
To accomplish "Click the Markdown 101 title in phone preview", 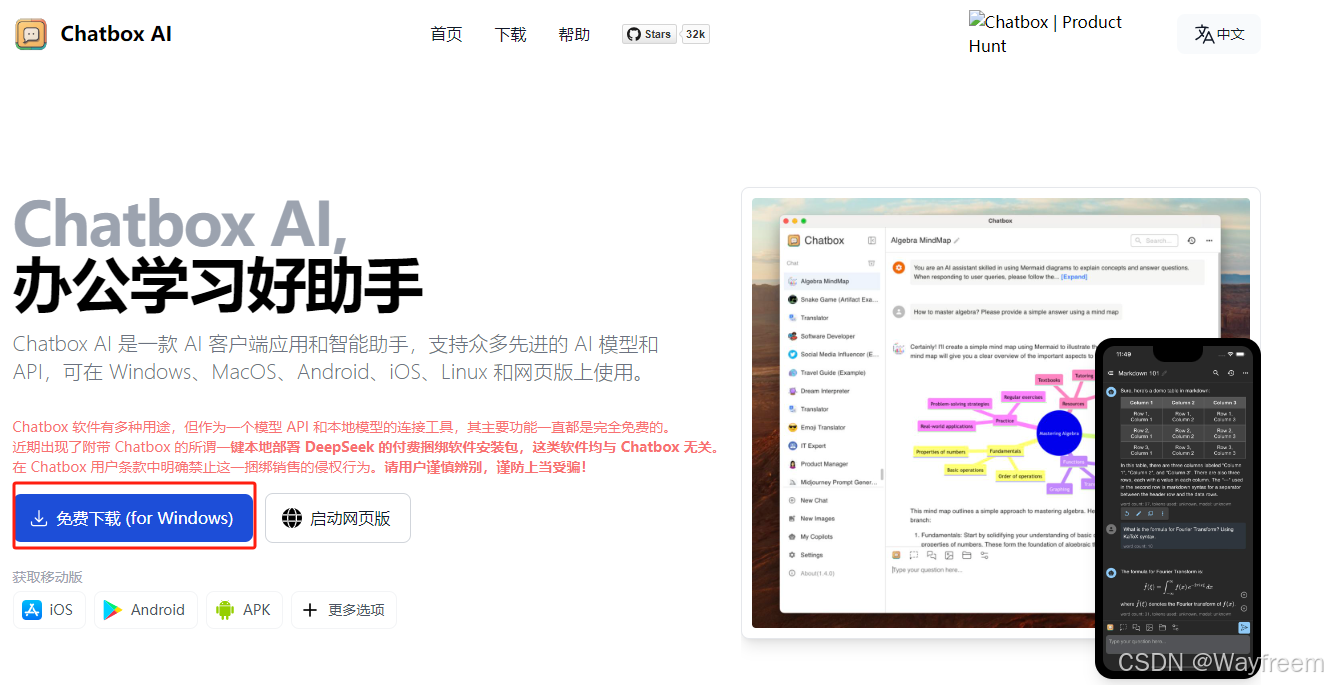I will pyautogui.click(x=1139, y=372).
